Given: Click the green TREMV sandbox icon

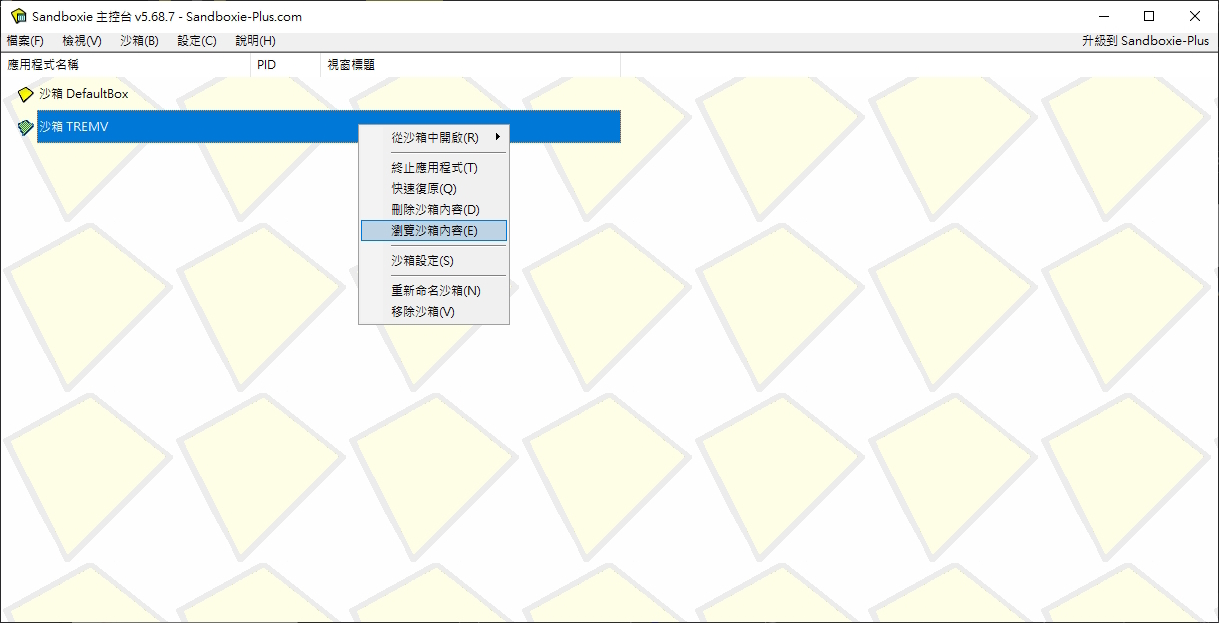Looking at the screenshot, I should pyautogui.click(x=26, y=127).
